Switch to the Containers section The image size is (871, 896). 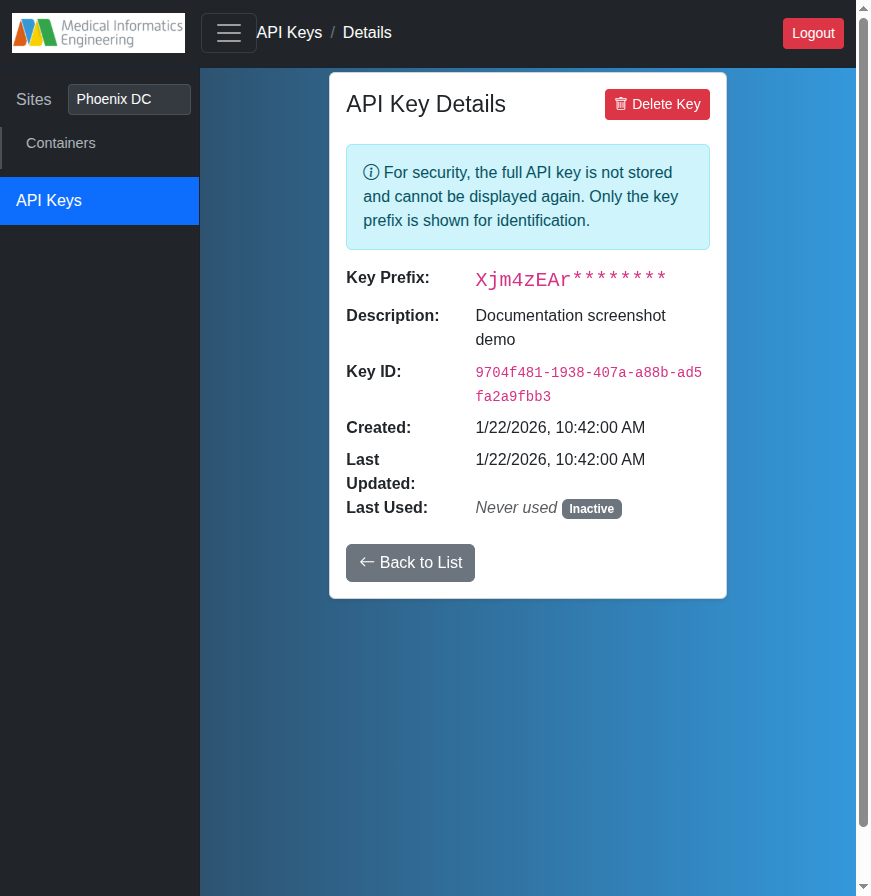click(x=60, y=143)
